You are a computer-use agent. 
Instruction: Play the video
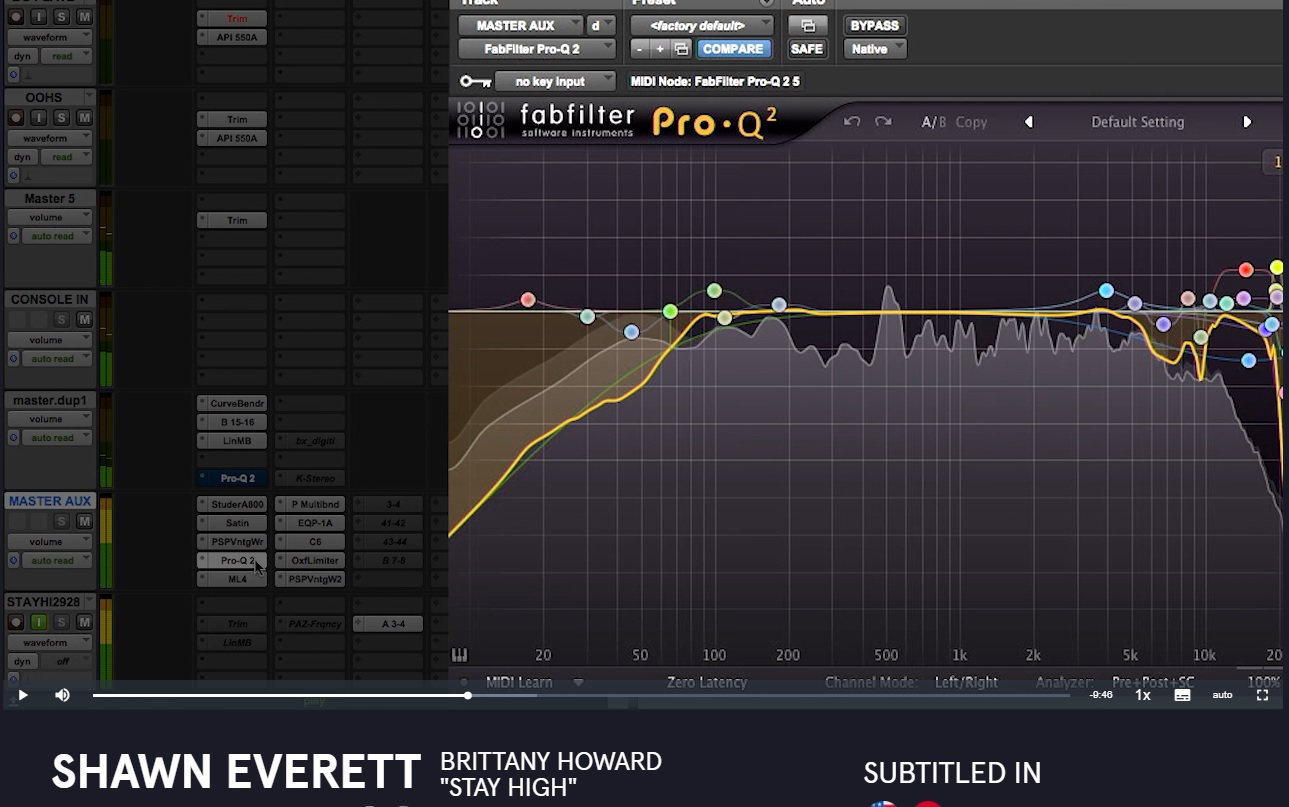coord(23,695)
